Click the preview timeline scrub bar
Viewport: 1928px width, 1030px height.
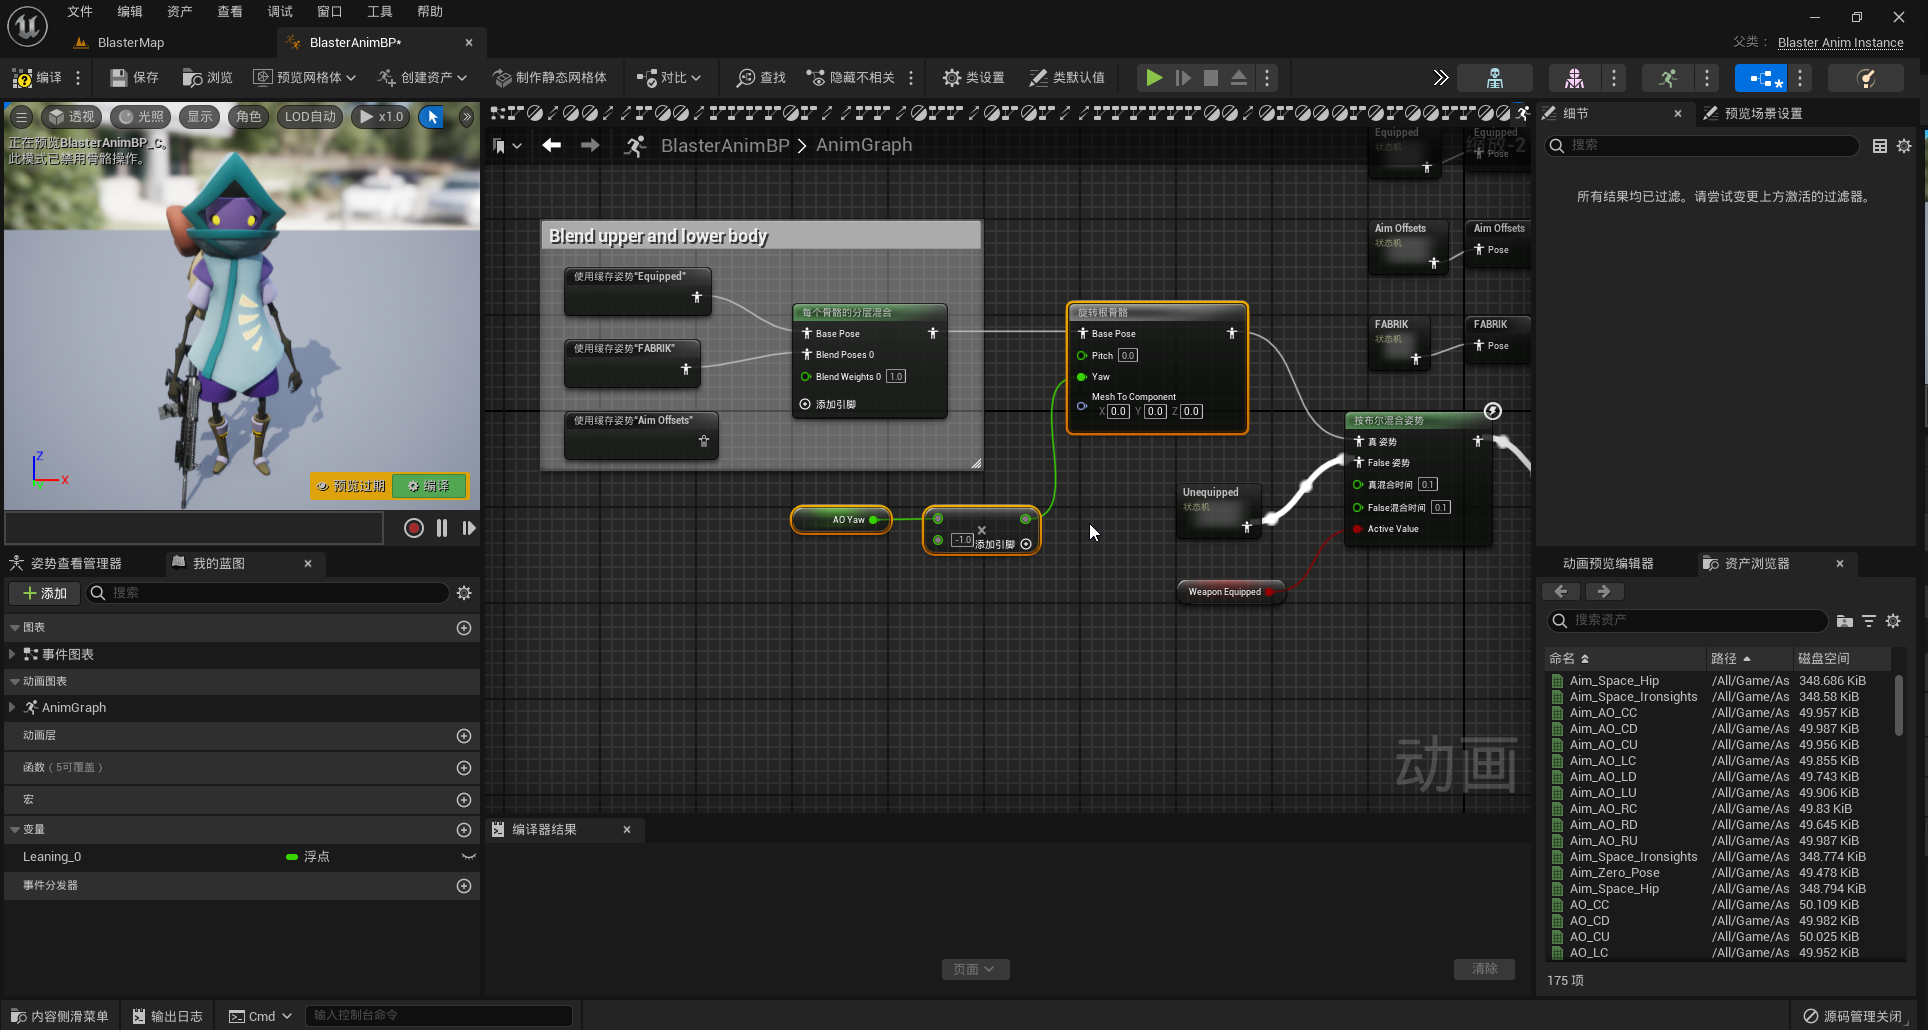(194, 528)
